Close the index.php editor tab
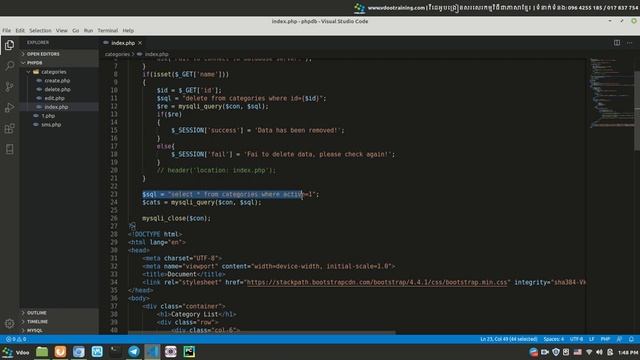Screen dimensions: 640x360 tap(140, 42)
